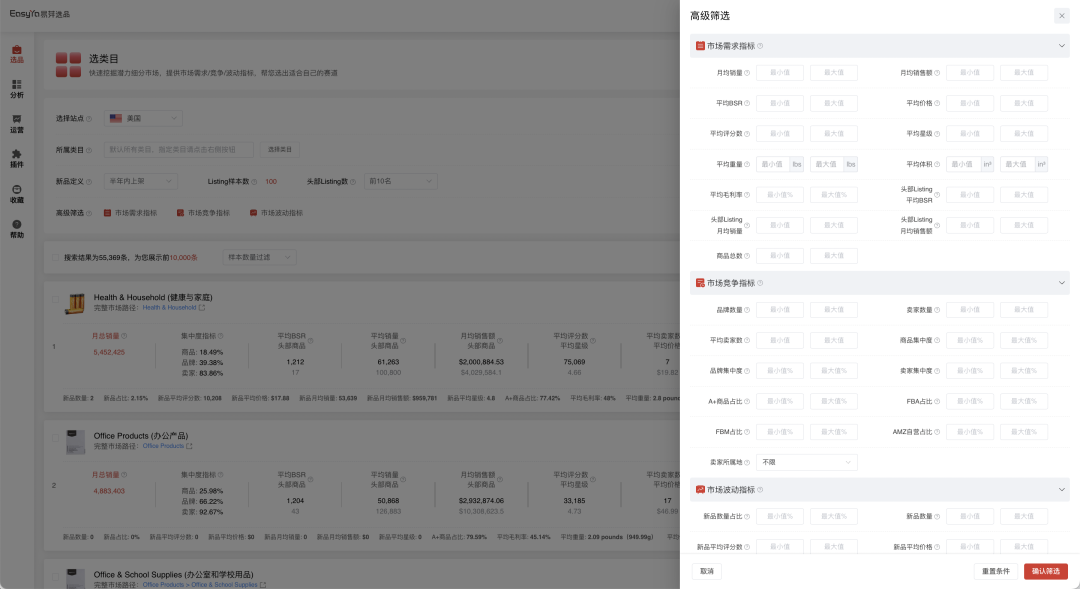Image resolution: width=1080 pixels, height=589 pixels.
Task: Click the 所属类目 category input field
Action: [179, 149]
